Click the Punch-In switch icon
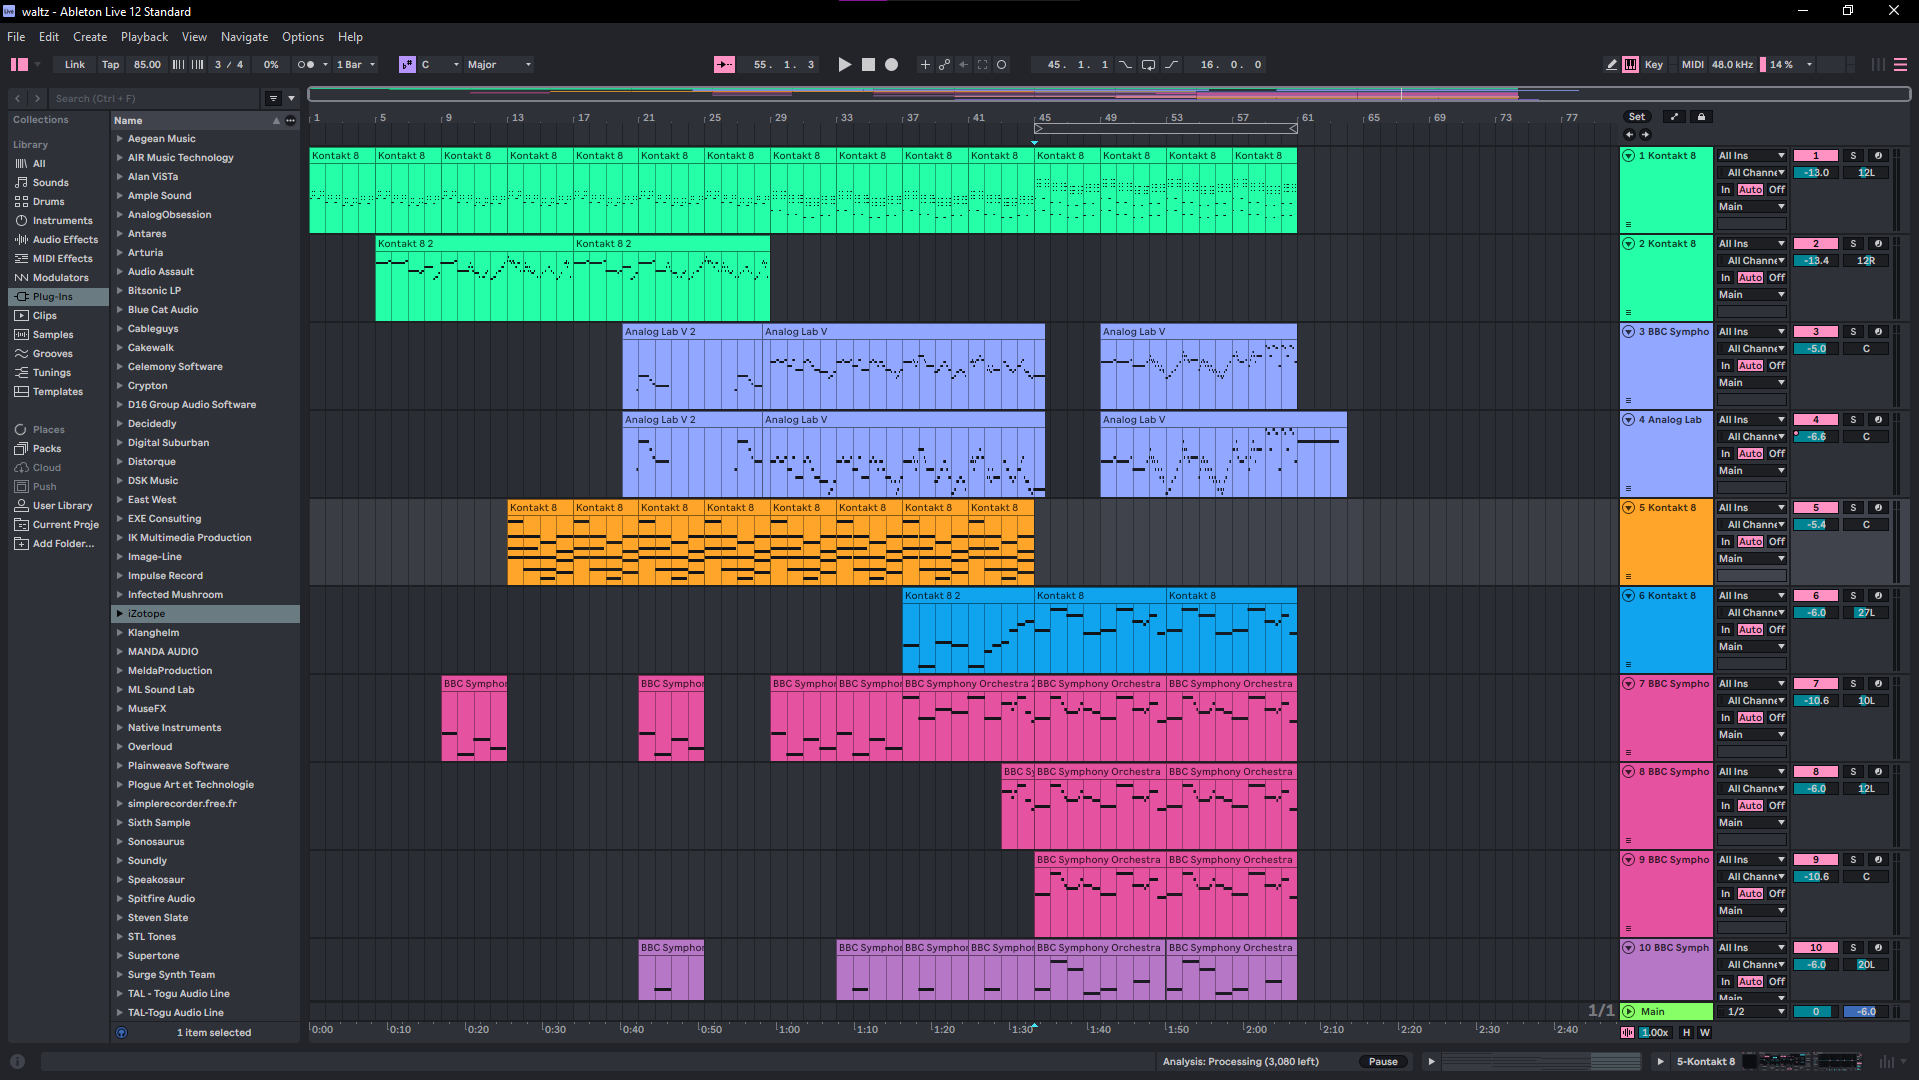 point(1126,65)
